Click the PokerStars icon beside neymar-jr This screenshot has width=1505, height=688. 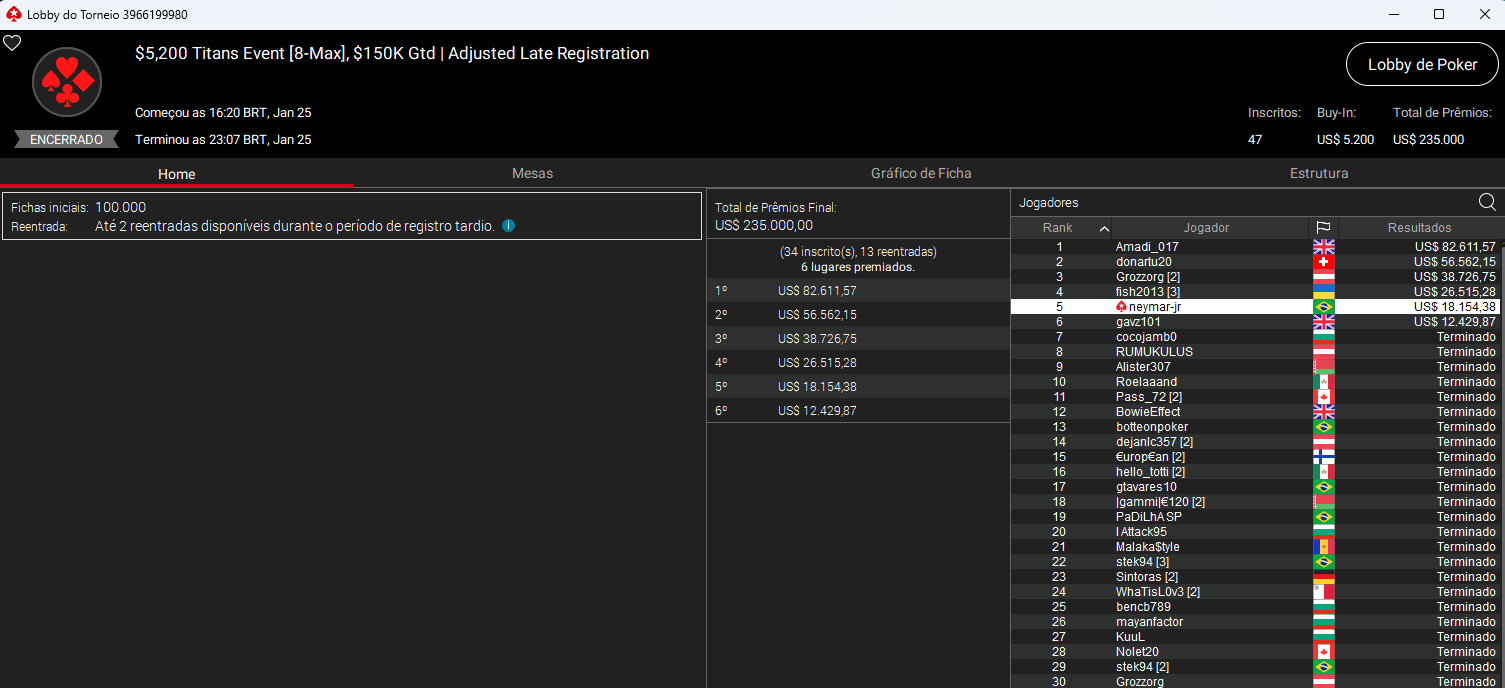[1121, 307]
